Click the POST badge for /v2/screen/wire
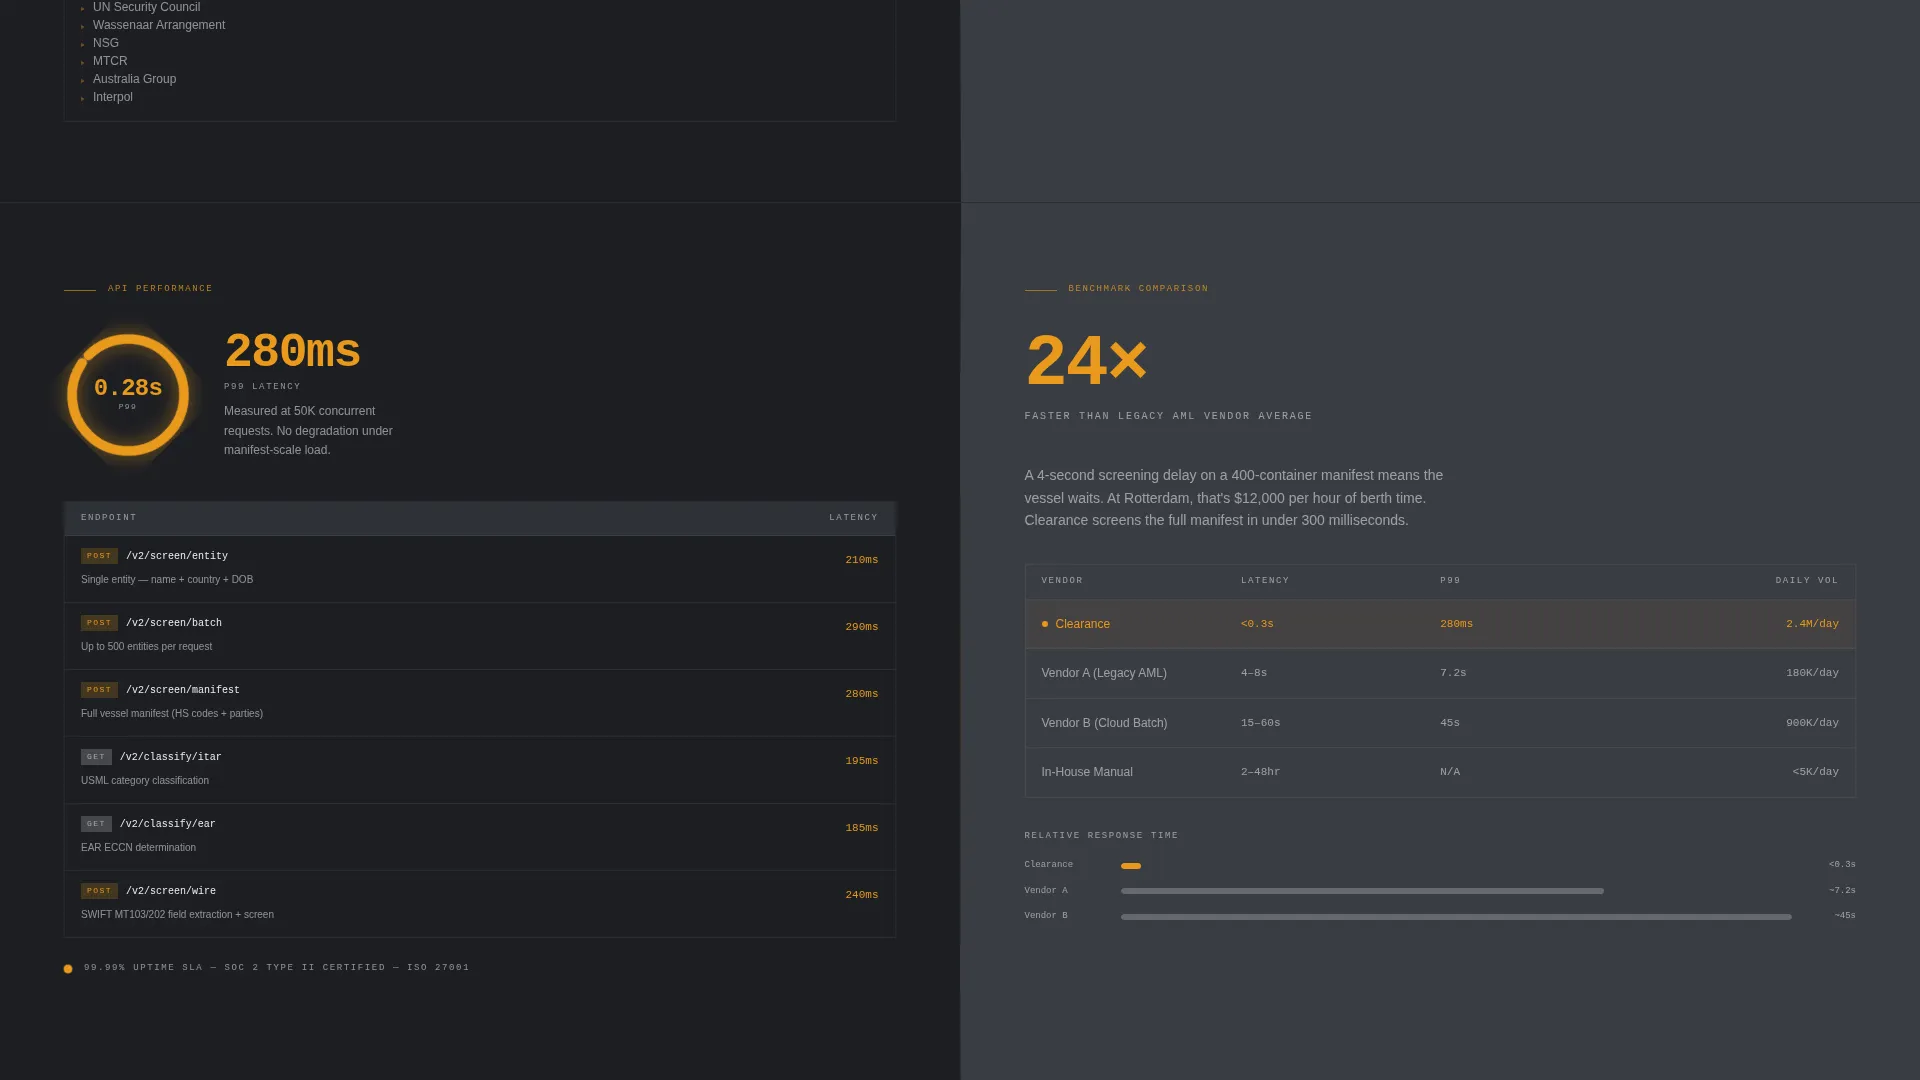Viewport: 1920px width, 1080px height. tap(99, 891)
